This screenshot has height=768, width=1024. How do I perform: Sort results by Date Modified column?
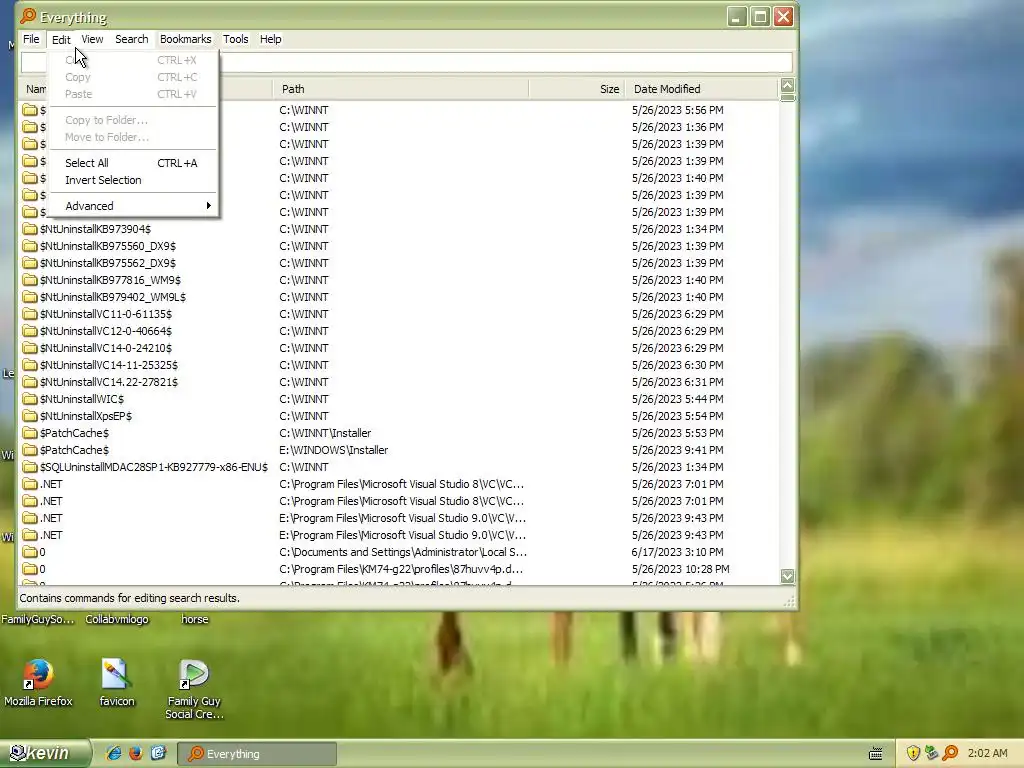click(x=702, y=89)
